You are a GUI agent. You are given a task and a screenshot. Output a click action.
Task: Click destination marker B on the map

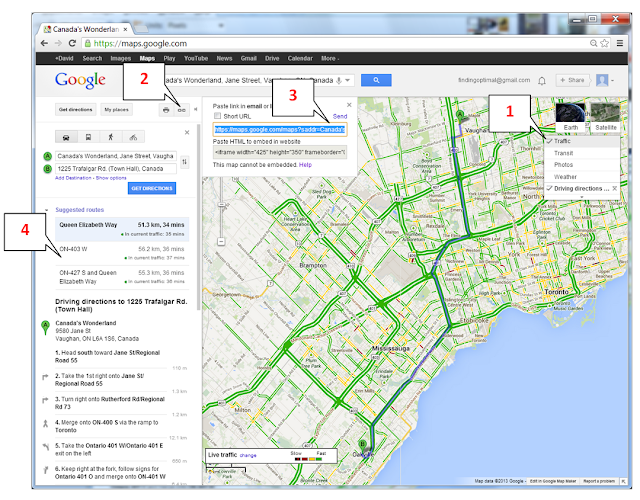(x=362, y=445)
